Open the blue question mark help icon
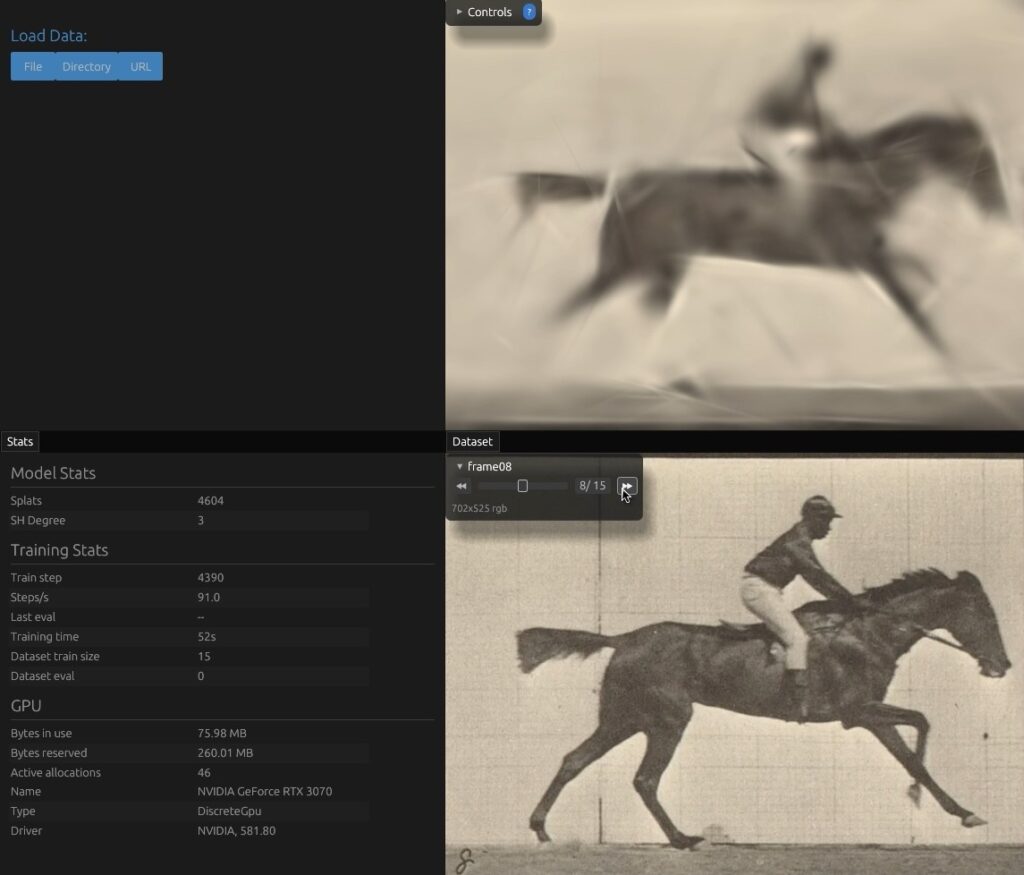The height and width of the screenshot is (875, 1024). click(529, 13)
